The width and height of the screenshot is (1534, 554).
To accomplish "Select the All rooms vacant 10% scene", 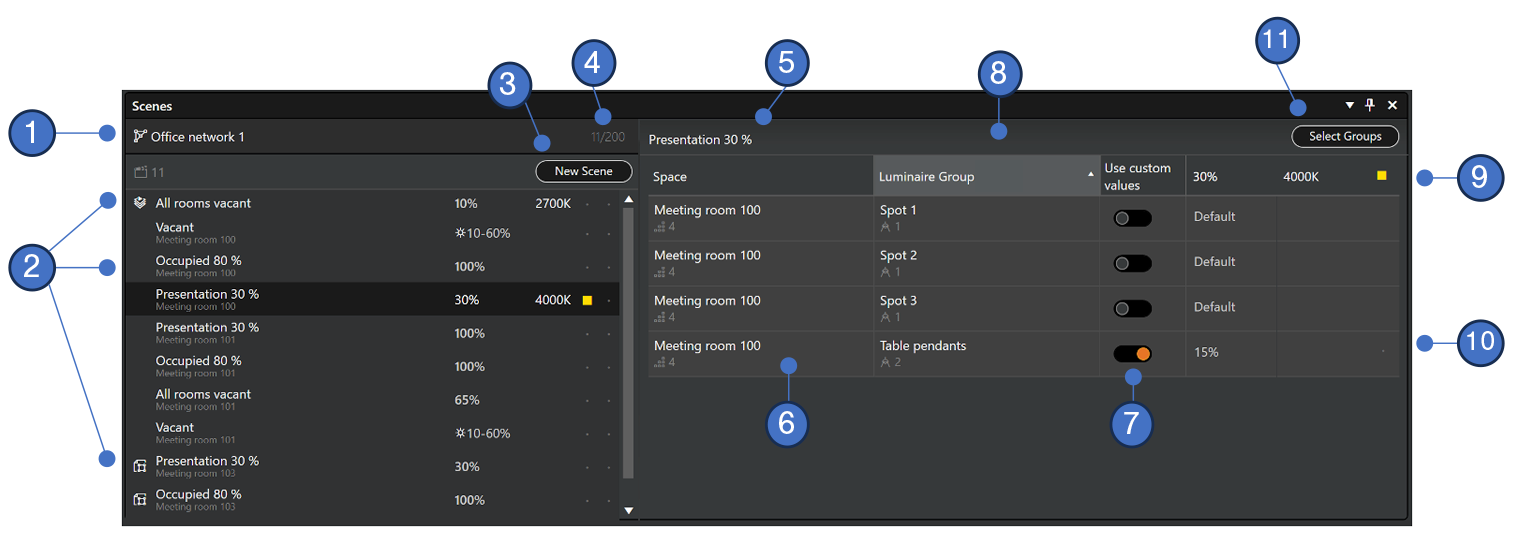I will tap(372, 203).
